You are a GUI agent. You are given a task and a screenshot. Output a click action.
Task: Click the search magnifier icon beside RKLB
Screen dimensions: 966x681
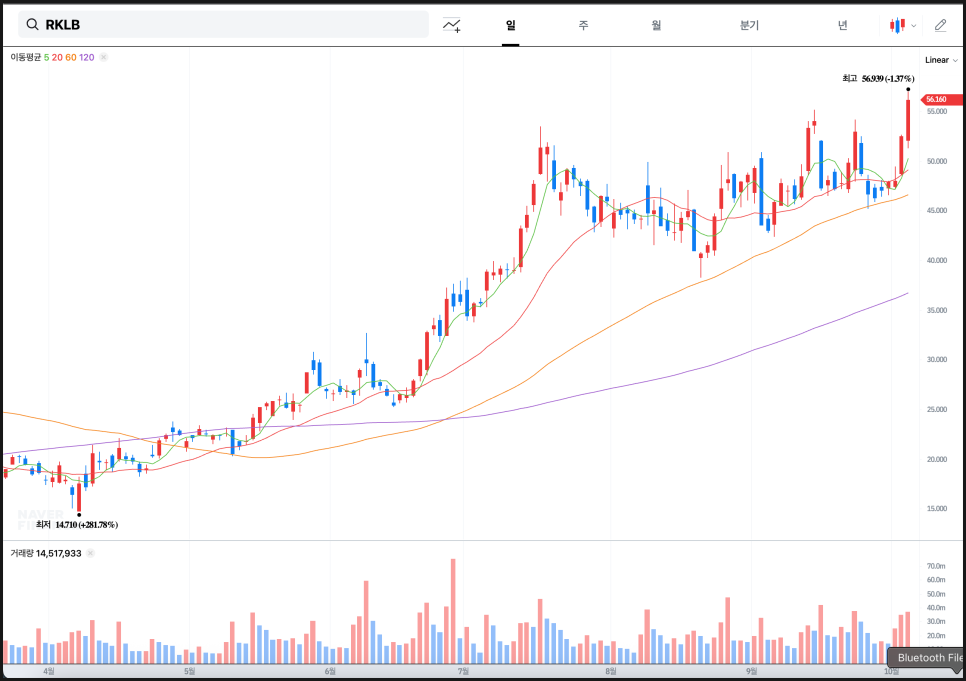32,25
